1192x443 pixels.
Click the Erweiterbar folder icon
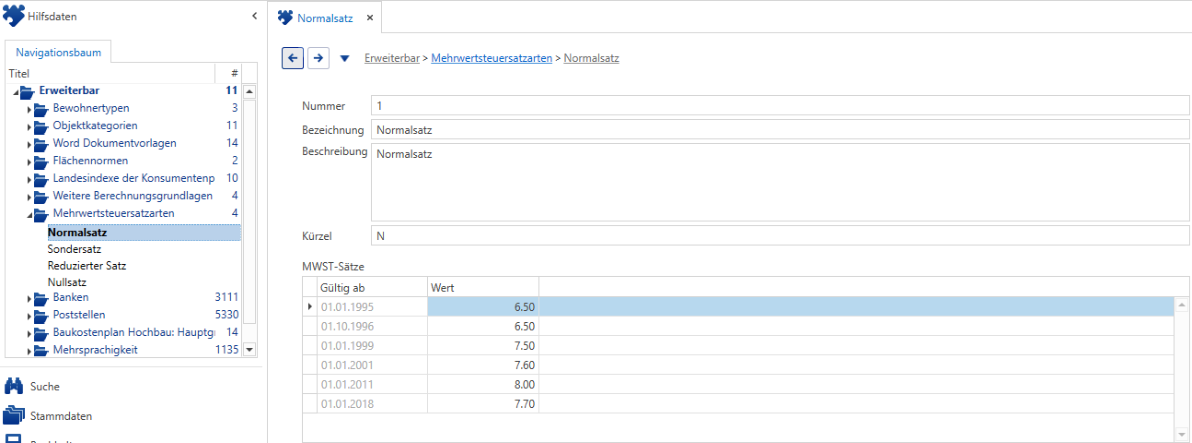click(x=27, y=91)
